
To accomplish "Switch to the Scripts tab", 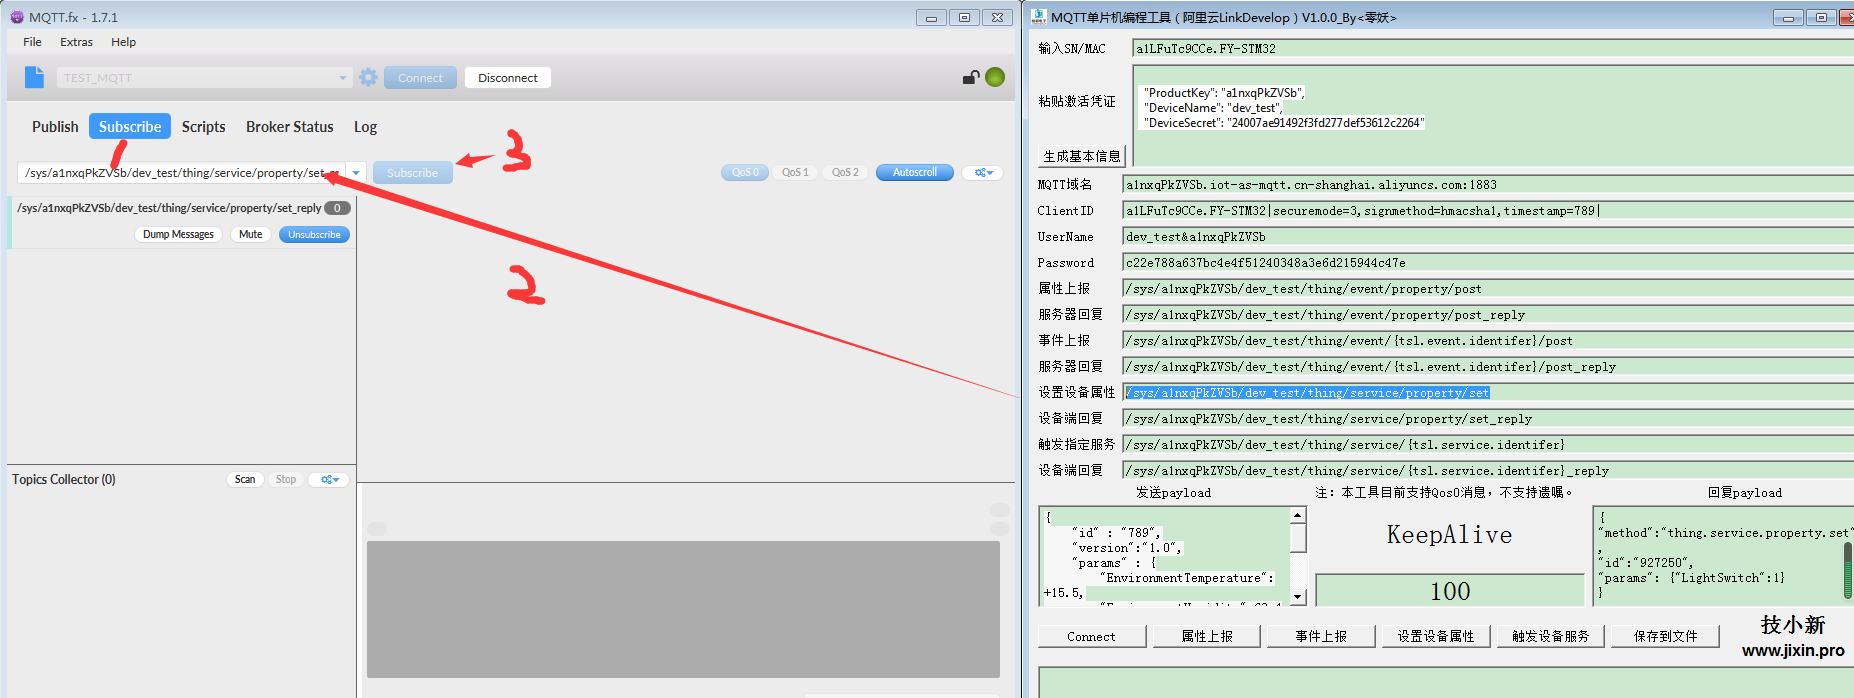I will click(203, 127).
